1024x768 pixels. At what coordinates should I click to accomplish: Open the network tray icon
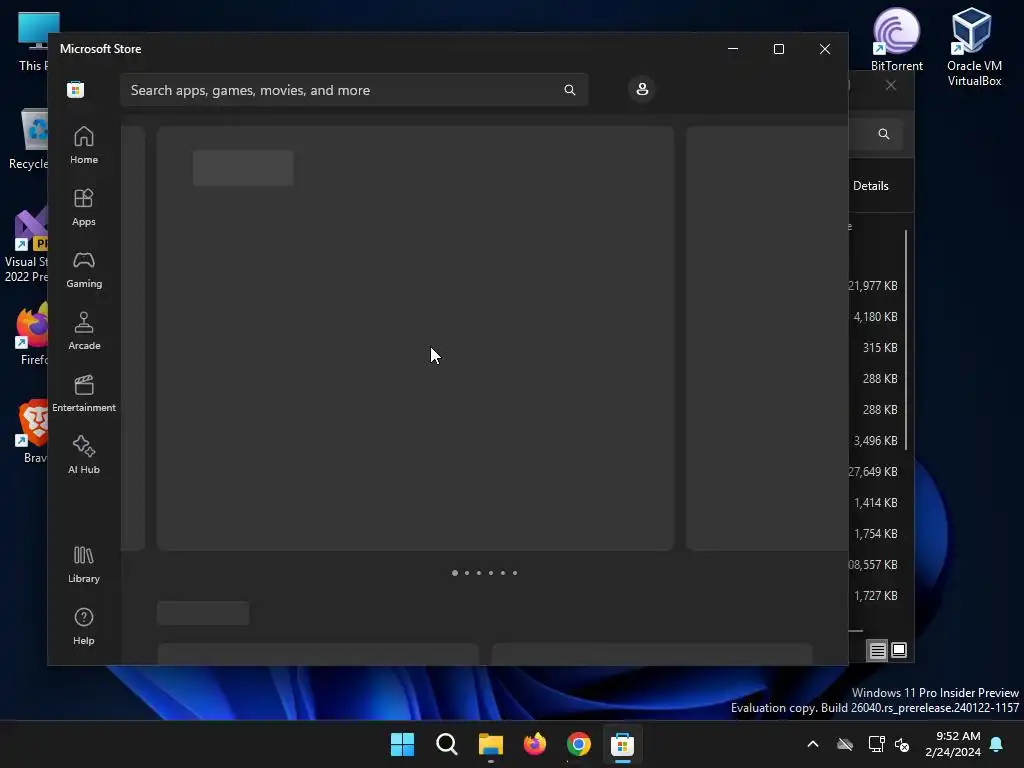[x=876, y=744]
